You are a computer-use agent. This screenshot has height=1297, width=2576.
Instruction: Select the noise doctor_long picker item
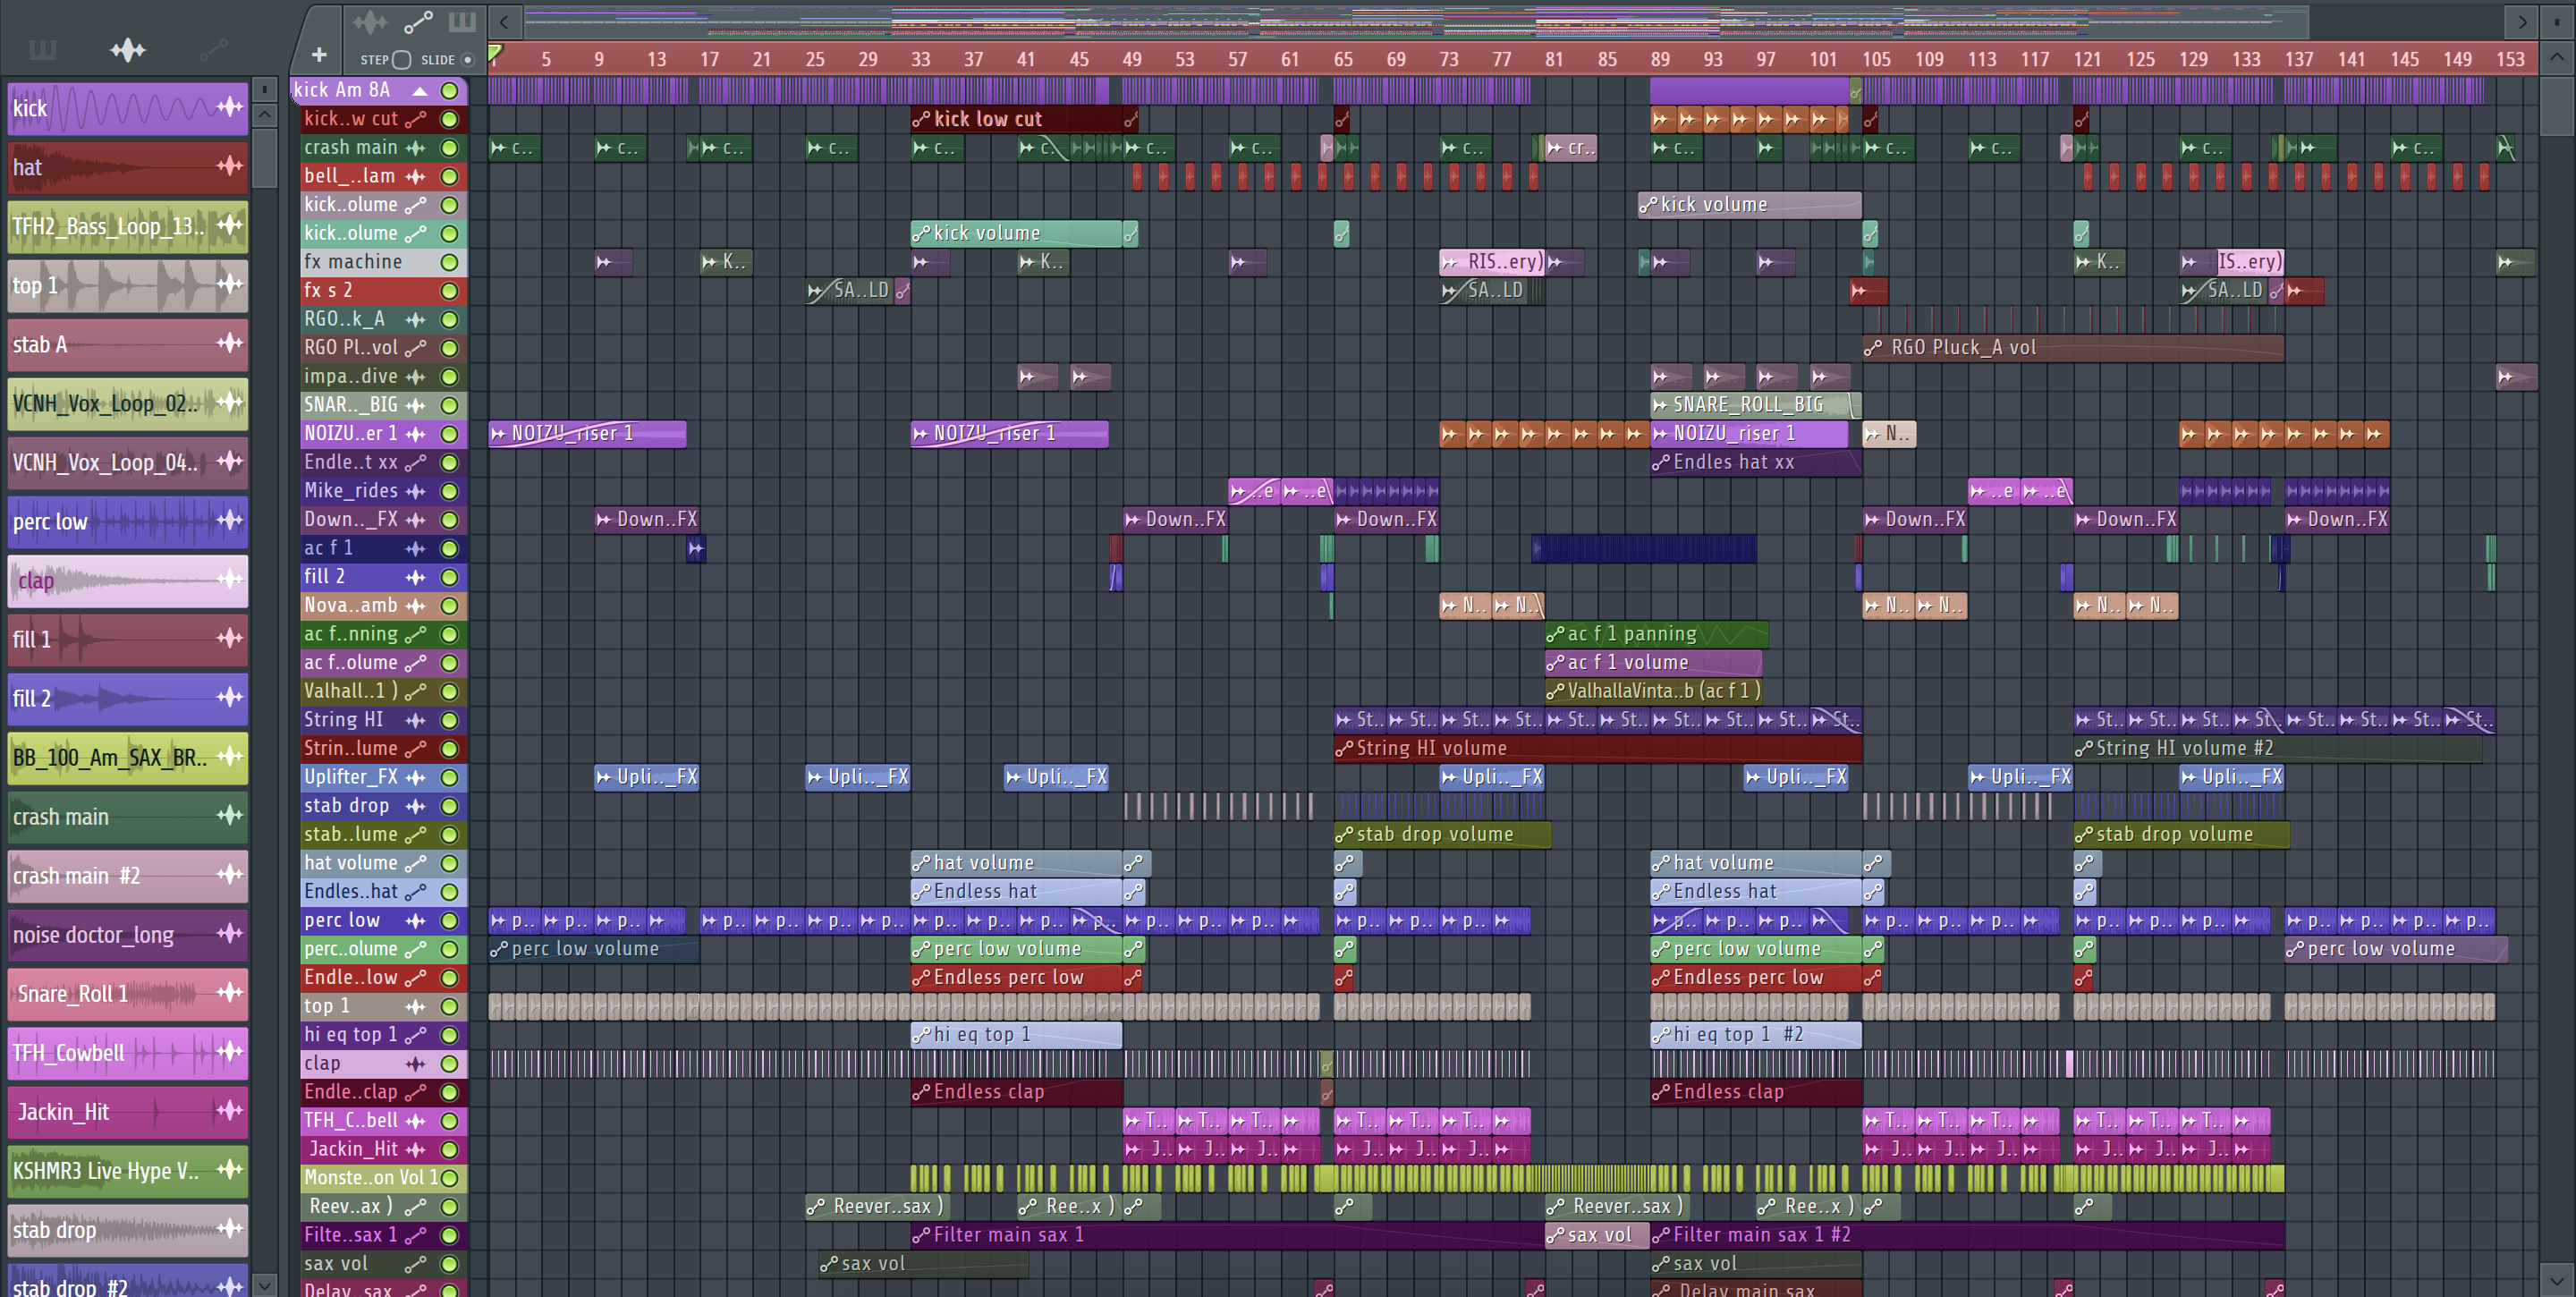click(128, 935)
